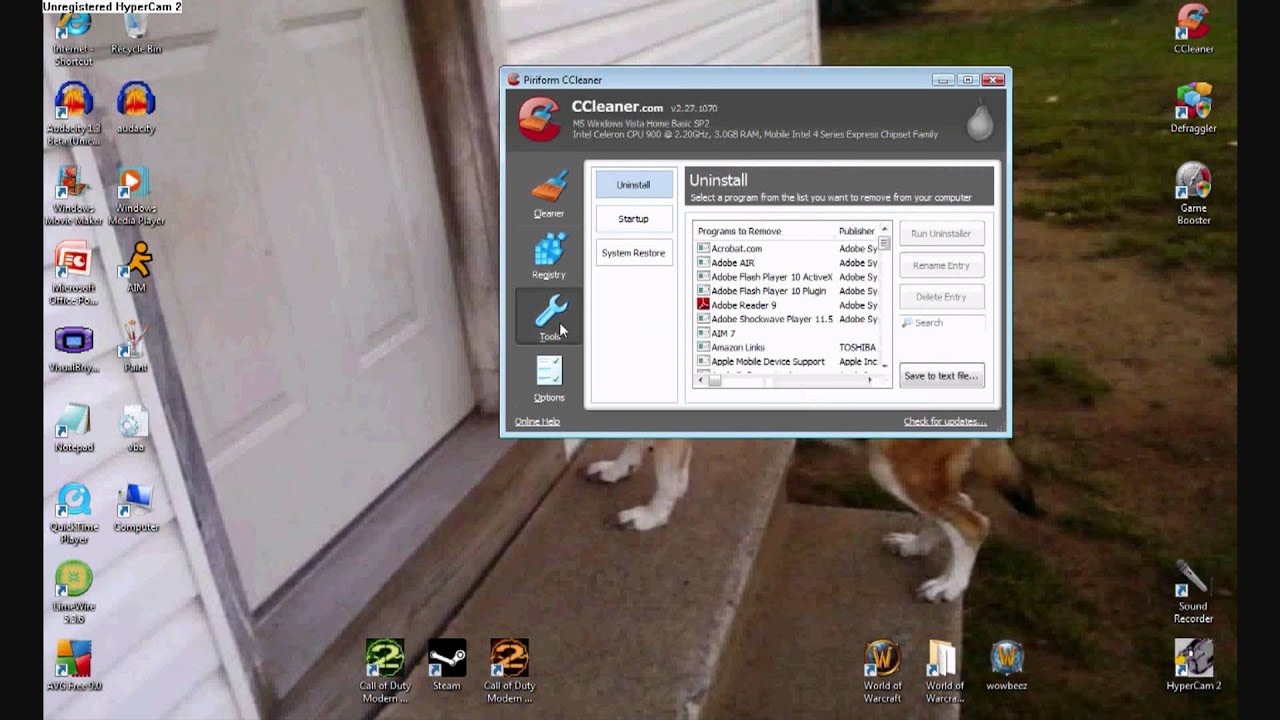Image resolution: width=1280 pixels, height=720 pixels.
Task: Click Save to text file button
Action: point(941,376)
